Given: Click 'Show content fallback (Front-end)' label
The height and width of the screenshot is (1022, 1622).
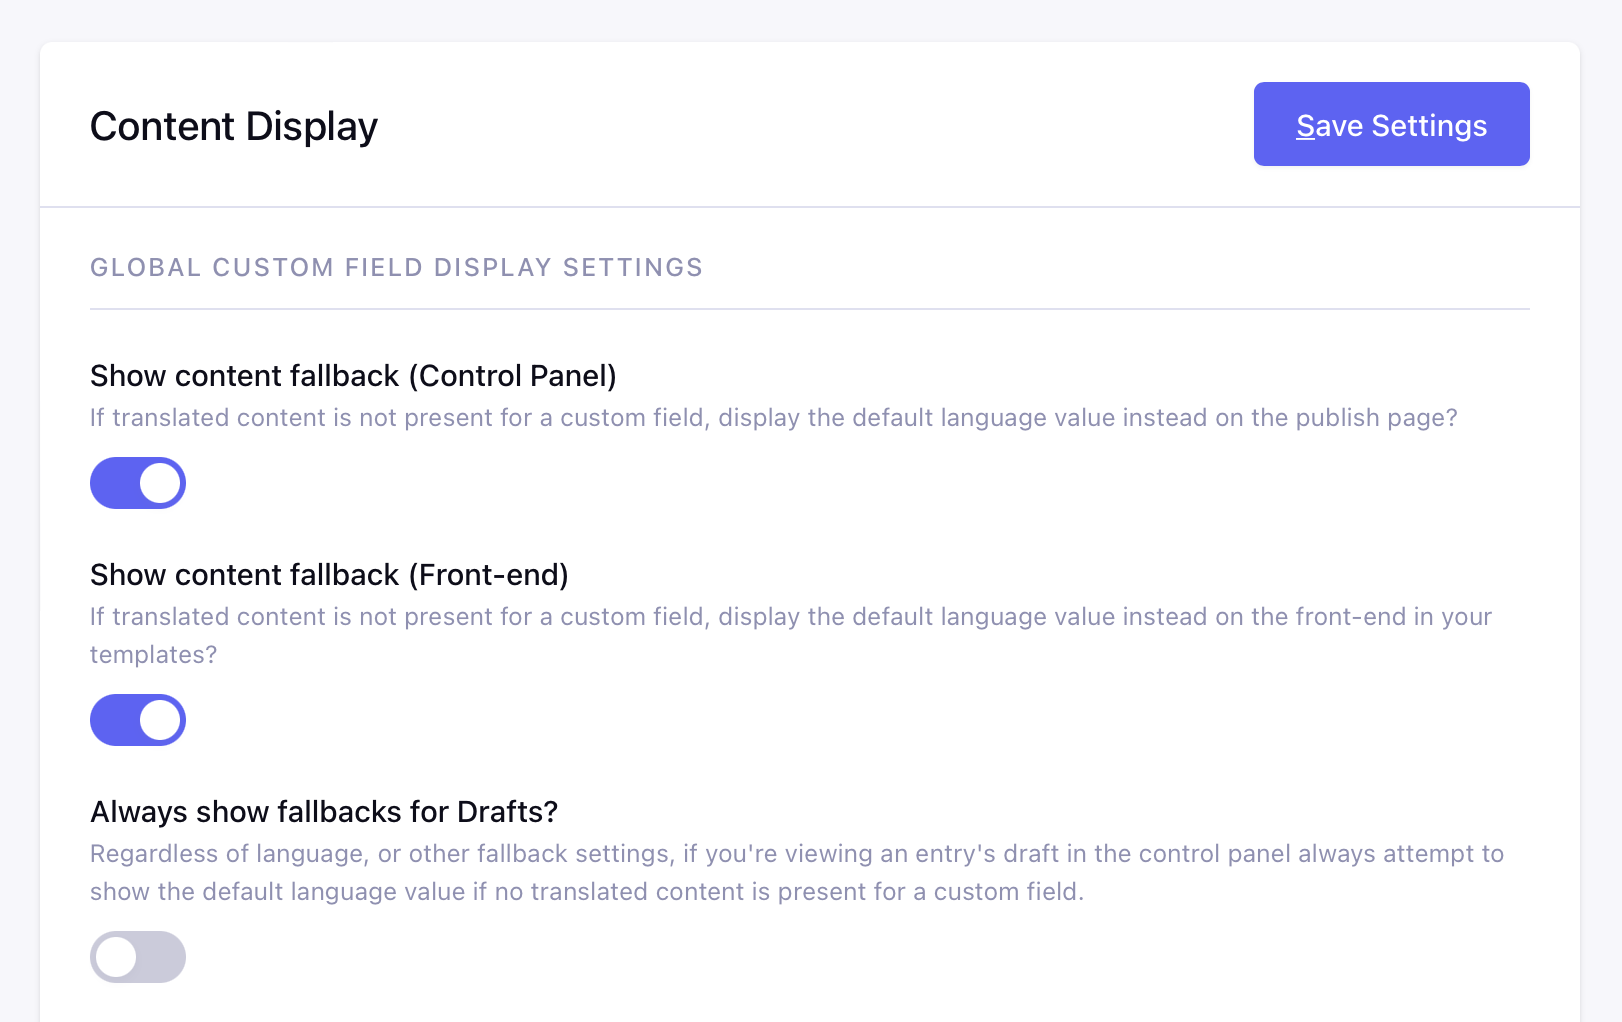Looking at the screenshot, I should 329,575.
